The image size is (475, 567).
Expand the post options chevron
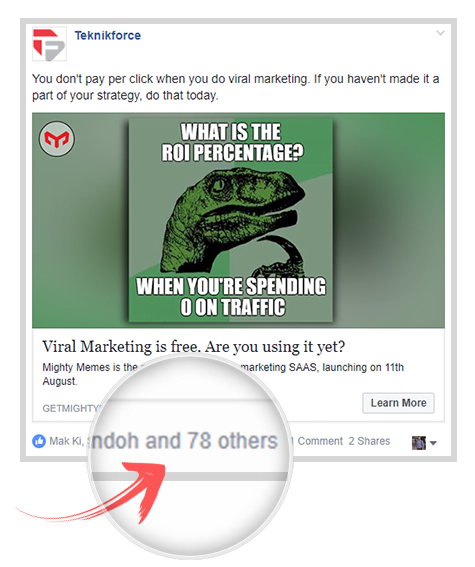point(440,33)
